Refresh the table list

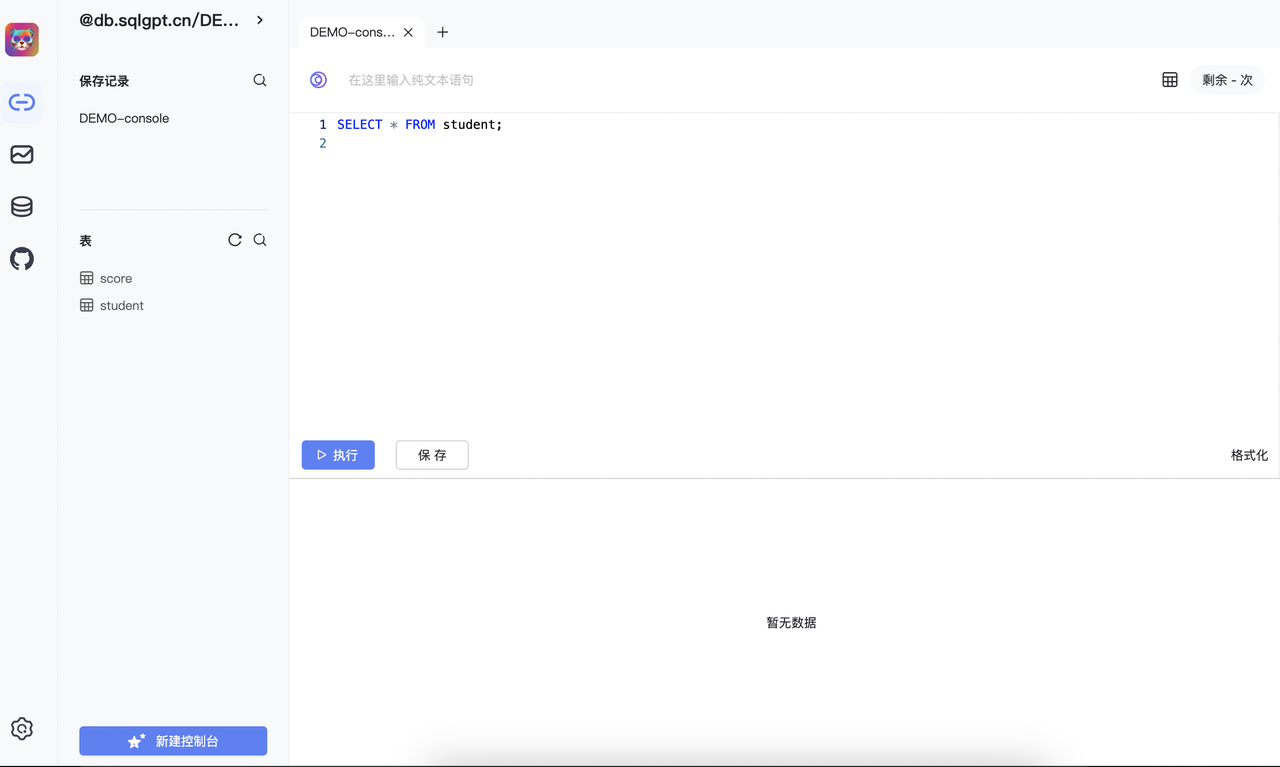235,240
